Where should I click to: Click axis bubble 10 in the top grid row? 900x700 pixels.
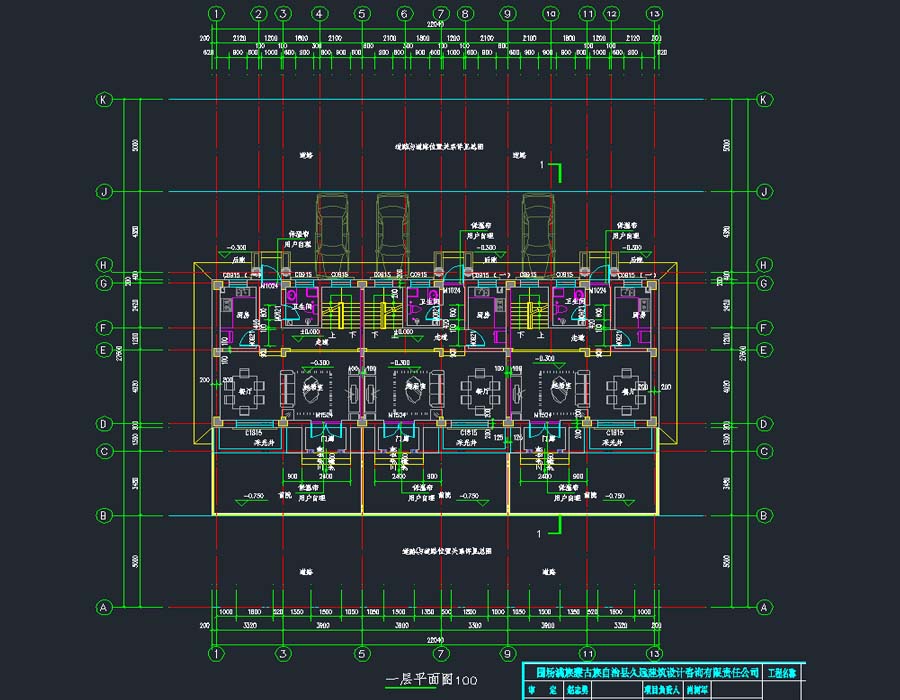tap(550, 14)
